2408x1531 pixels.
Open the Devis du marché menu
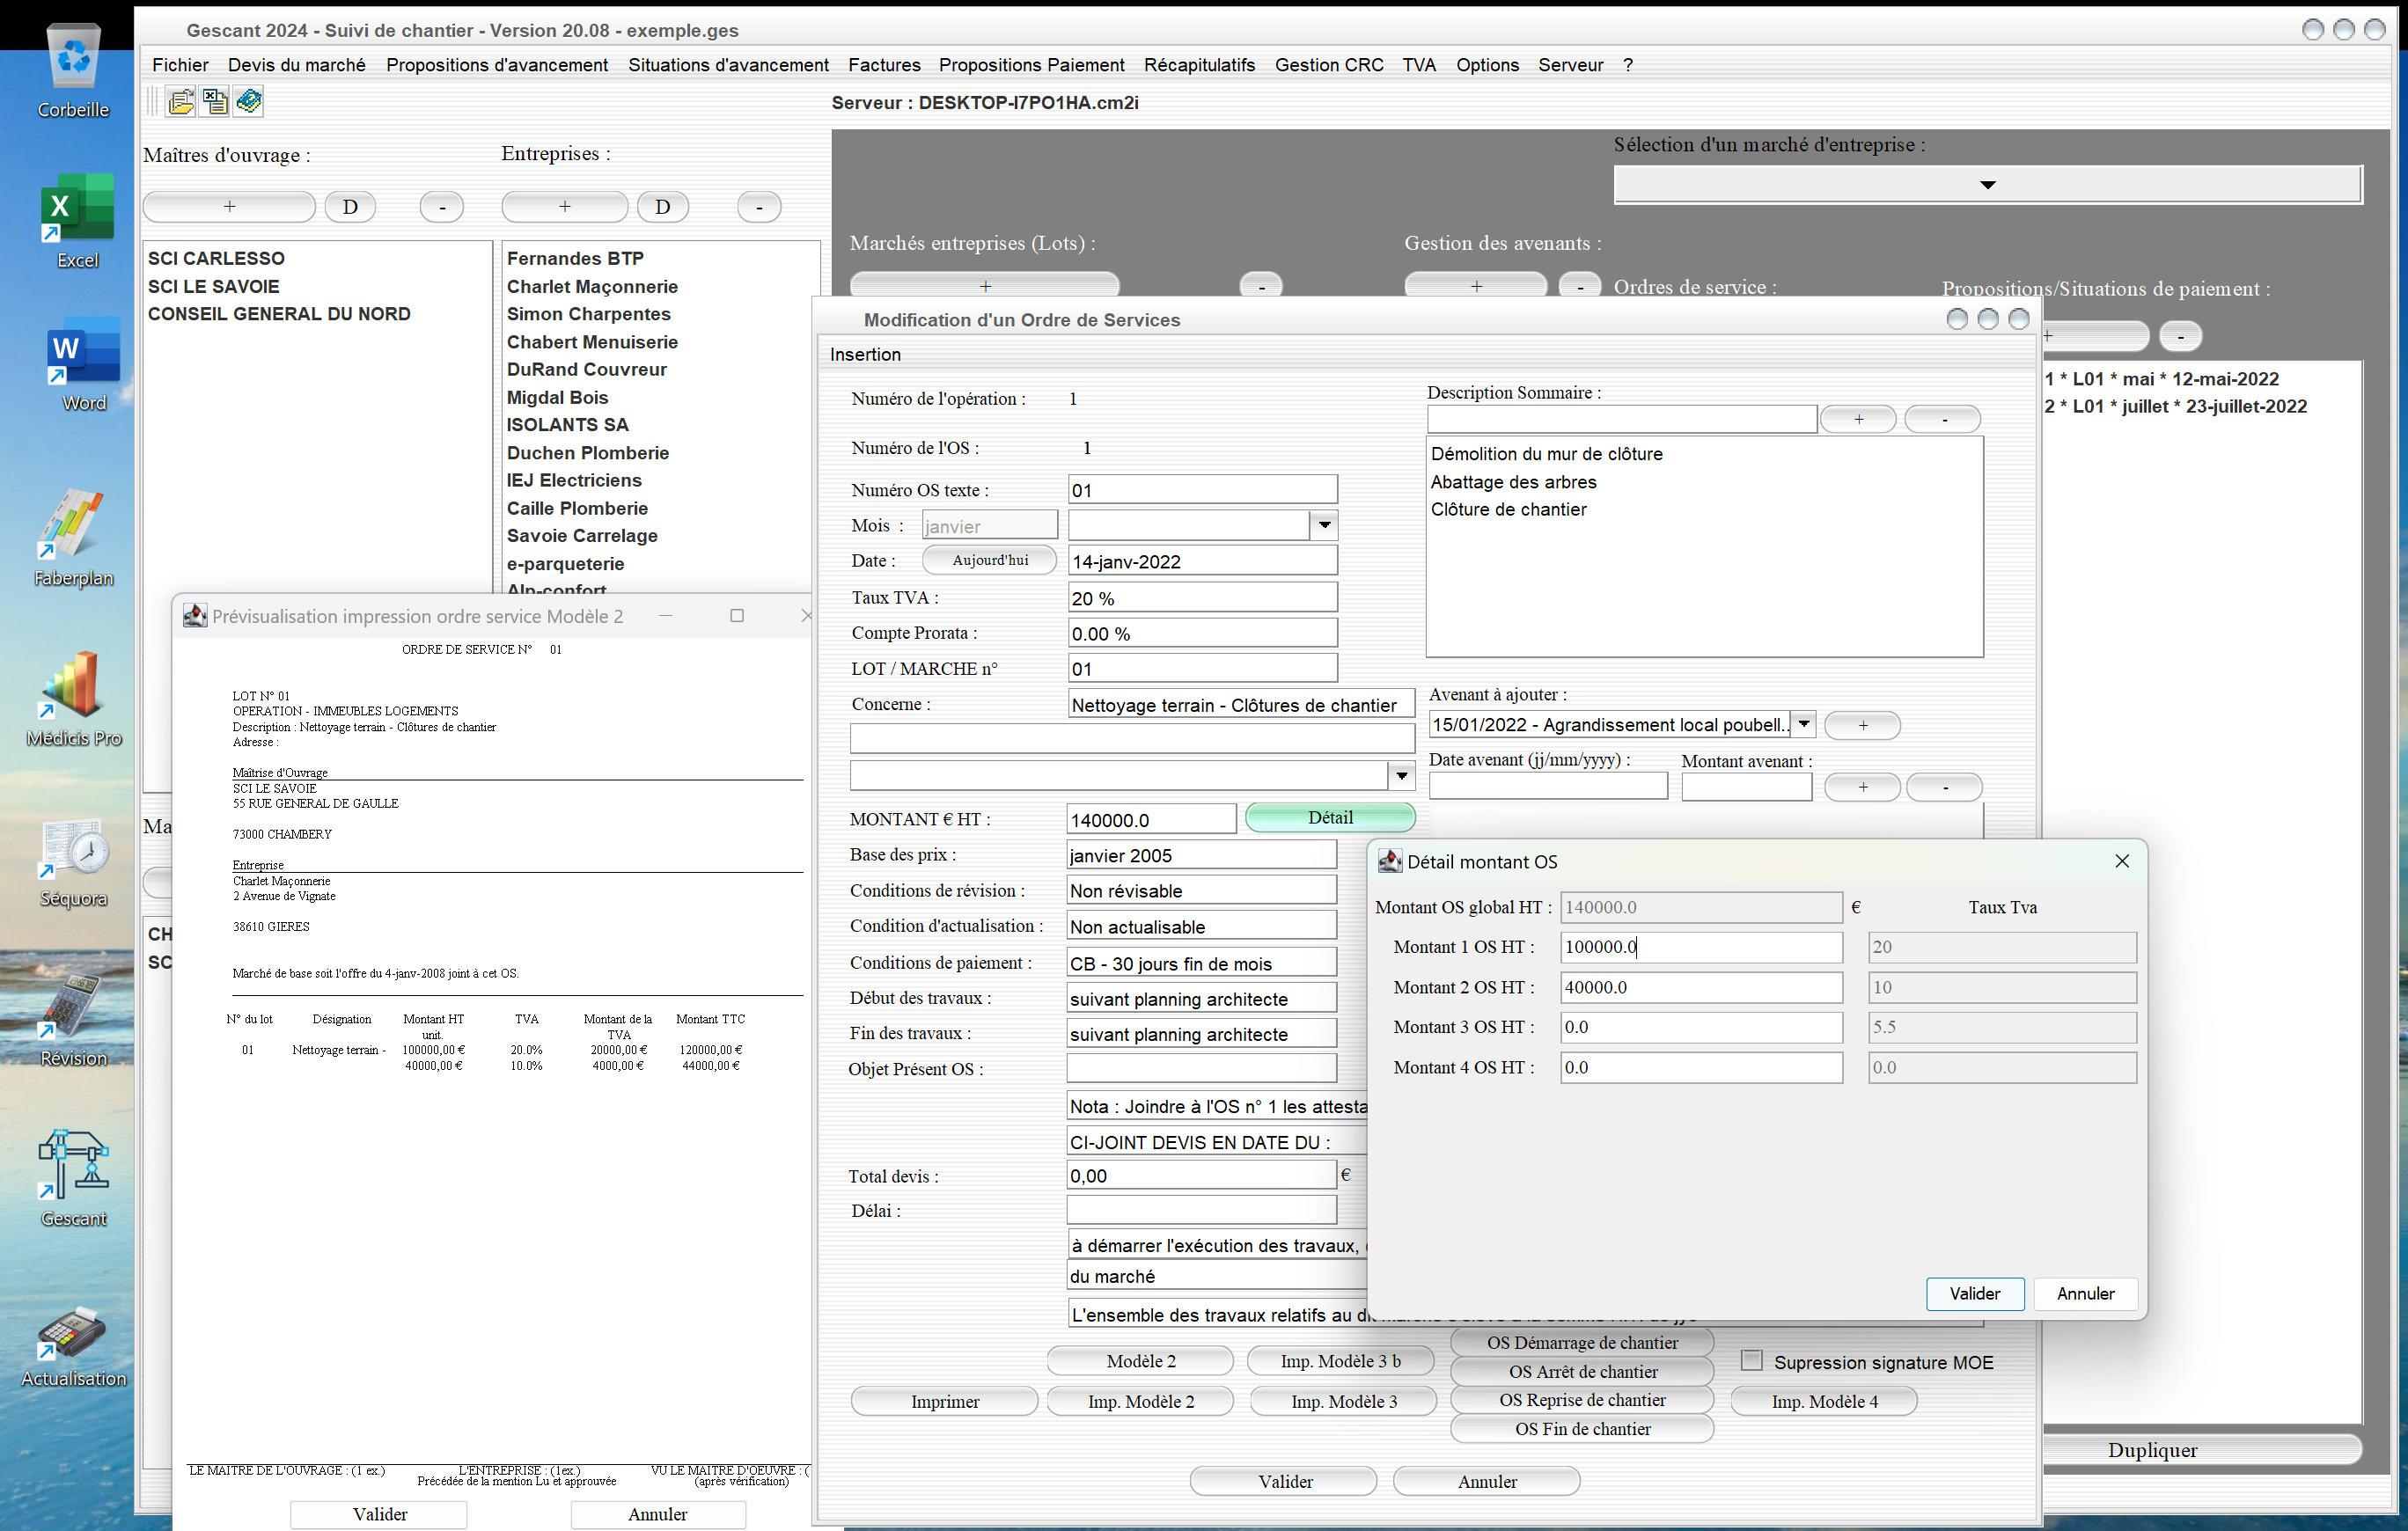coord(297,65)
